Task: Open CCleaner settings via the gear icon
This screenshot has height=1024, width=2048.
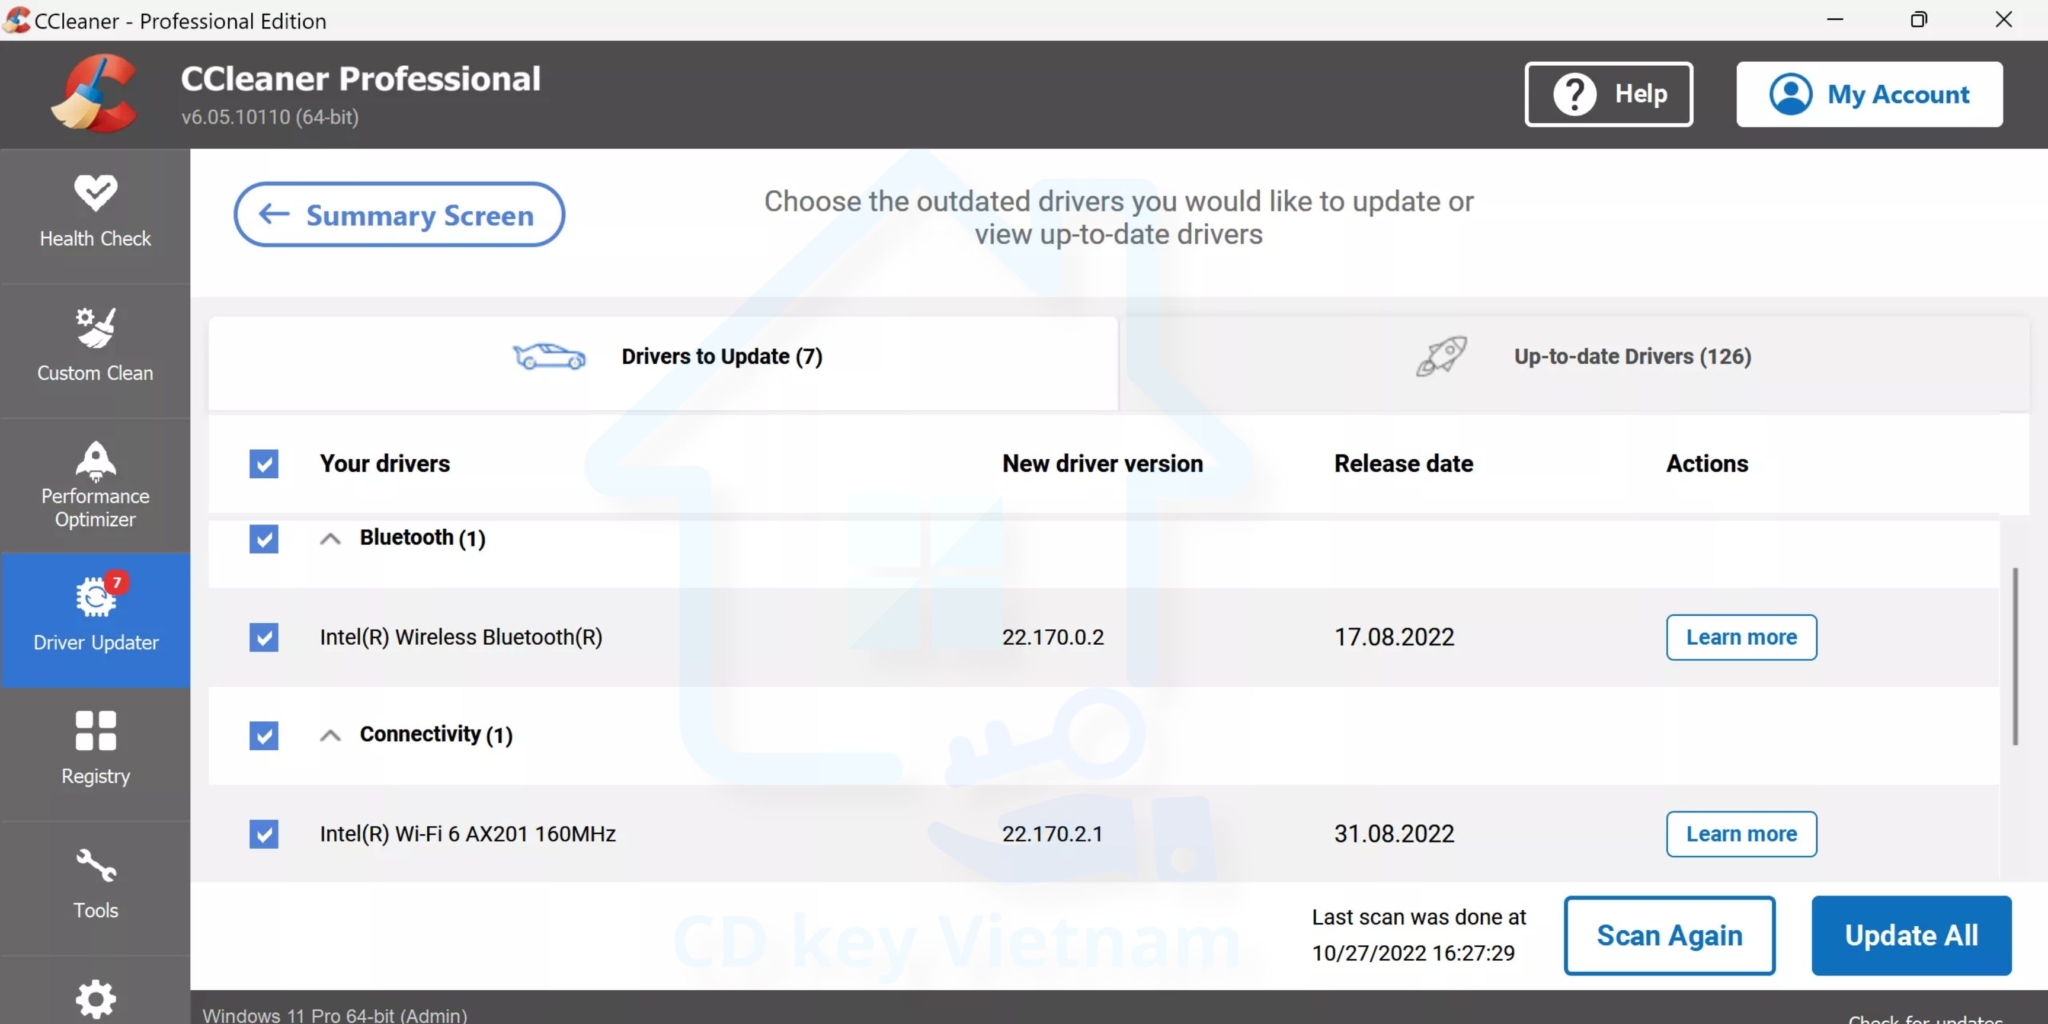Action: 95,999
